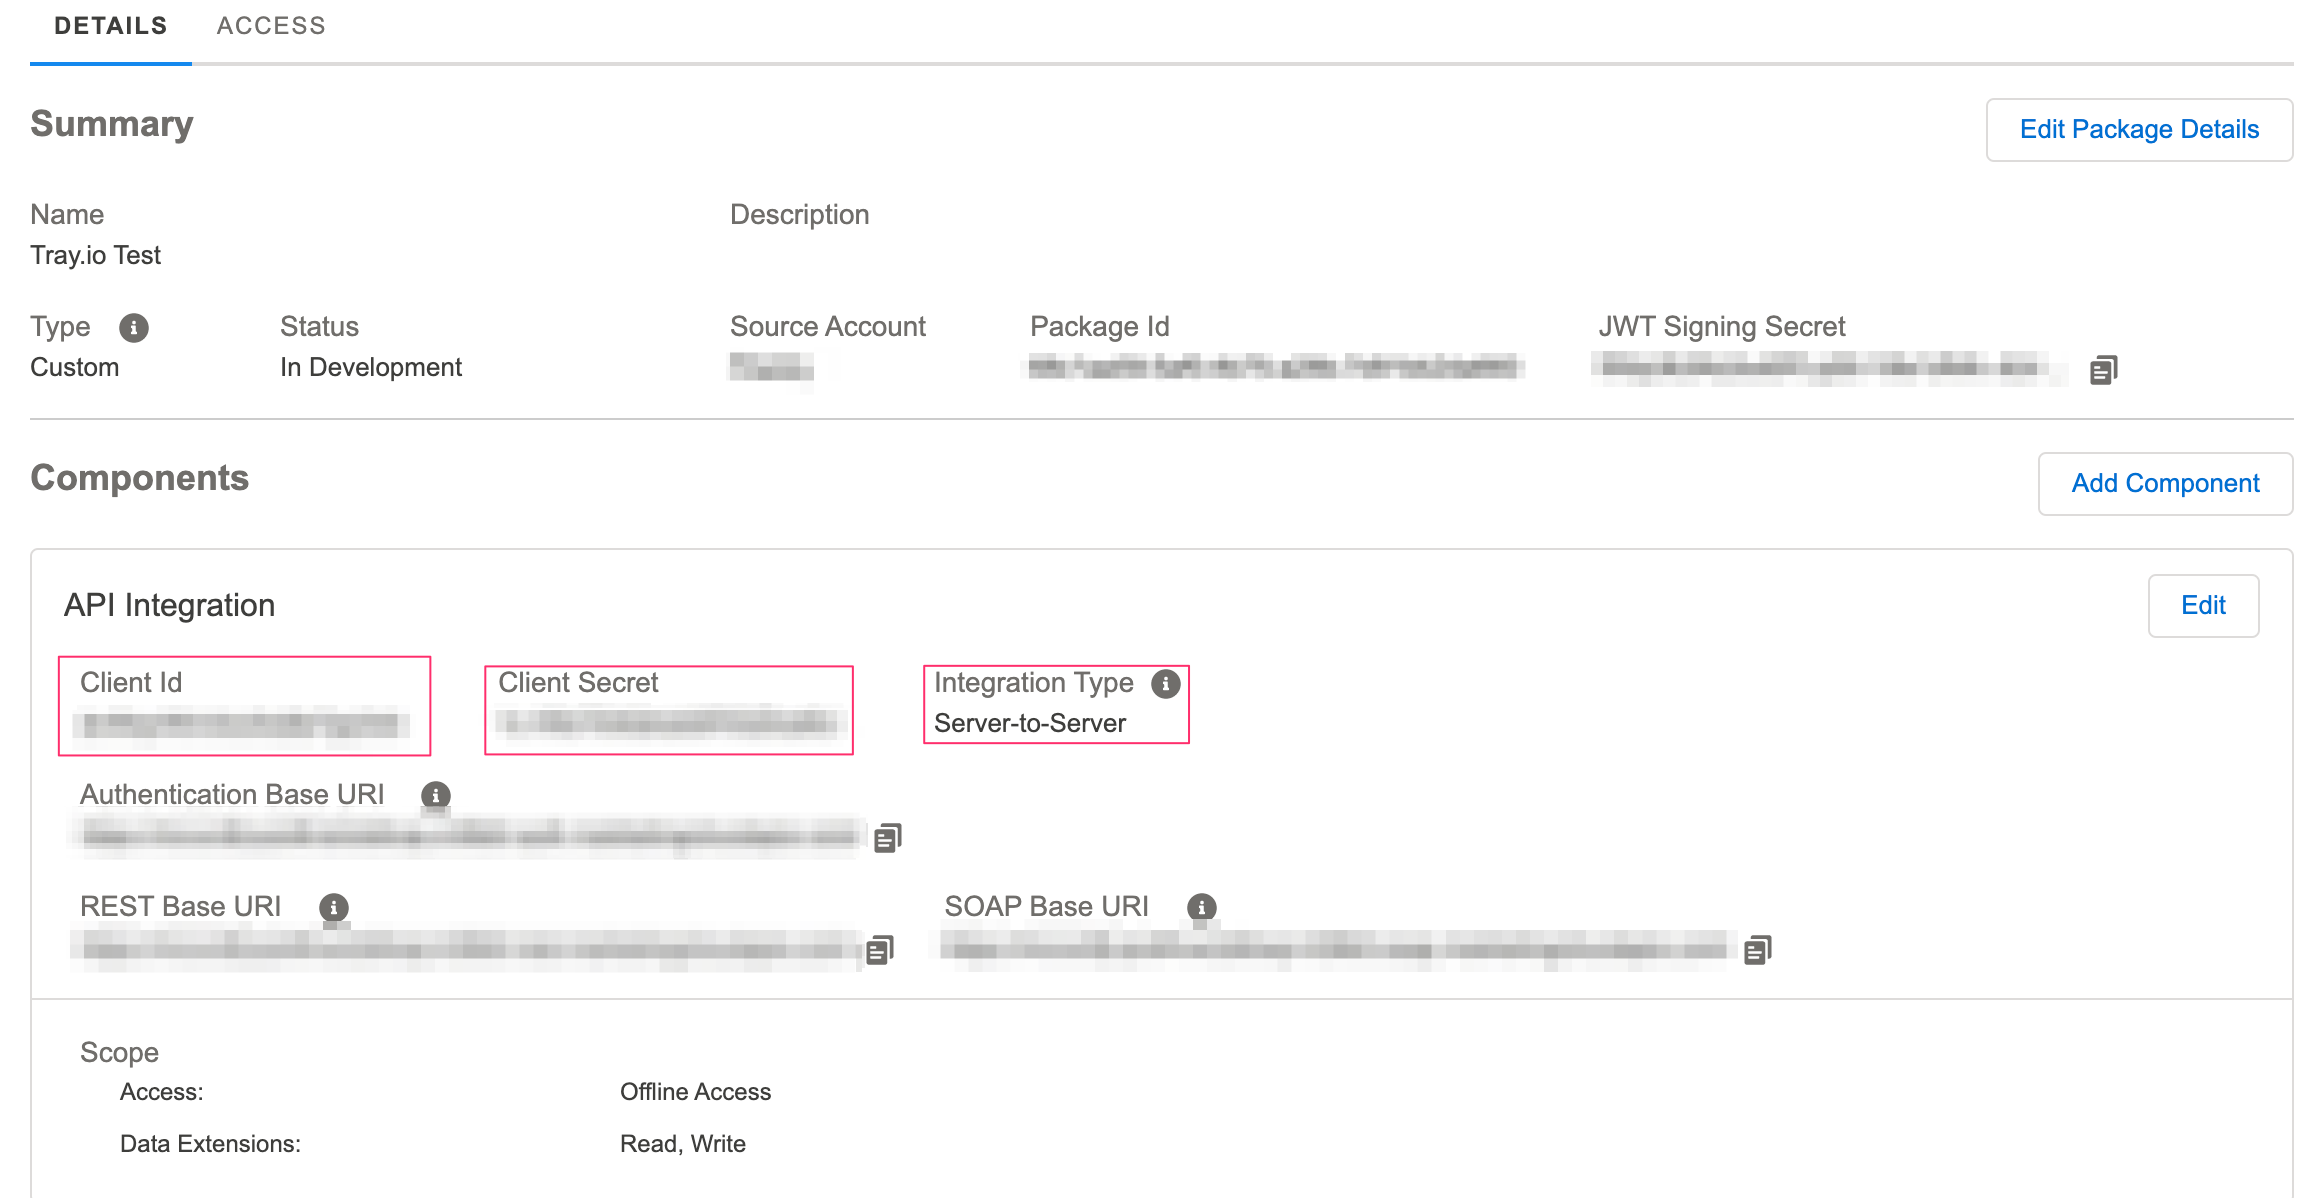Select the DETAILS tab
This screenshot has height=1198, width=2302.
coord(110,26)
